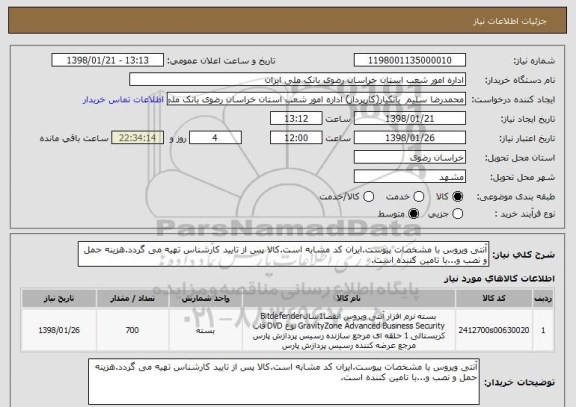Select the کالا/خدمت radio option
This screenshot has width=576, height=407.
point(368,197)
